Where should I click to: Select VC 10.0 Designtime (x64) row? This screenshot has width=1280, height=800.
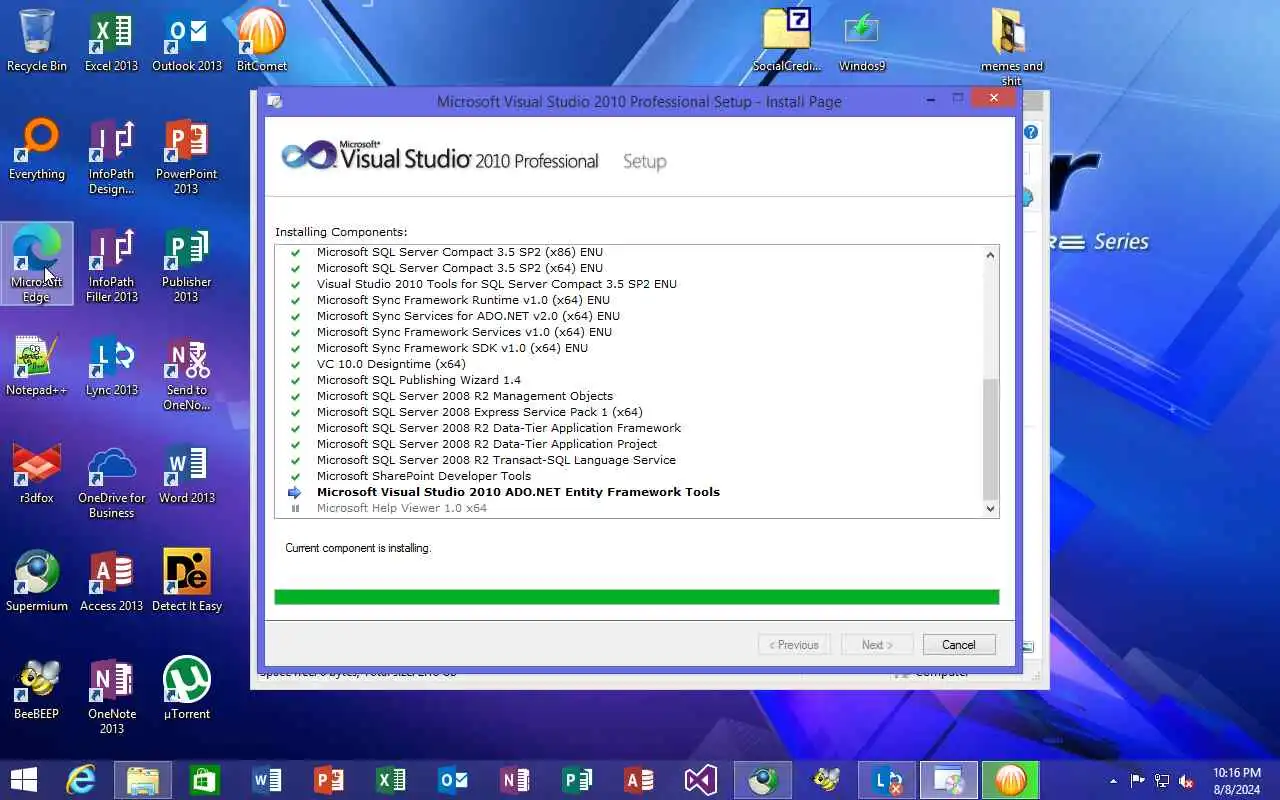point(391,364)
